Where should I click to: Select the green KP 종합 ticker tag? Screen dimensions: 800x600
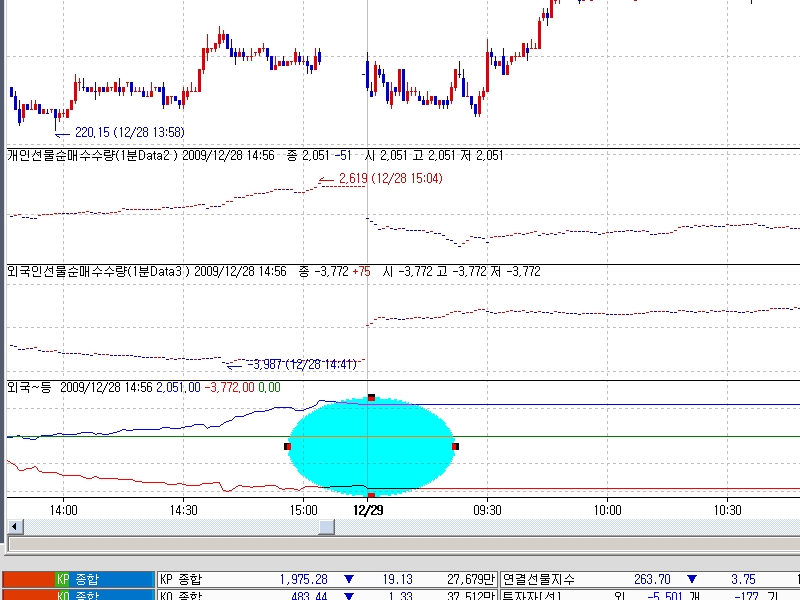105,579
